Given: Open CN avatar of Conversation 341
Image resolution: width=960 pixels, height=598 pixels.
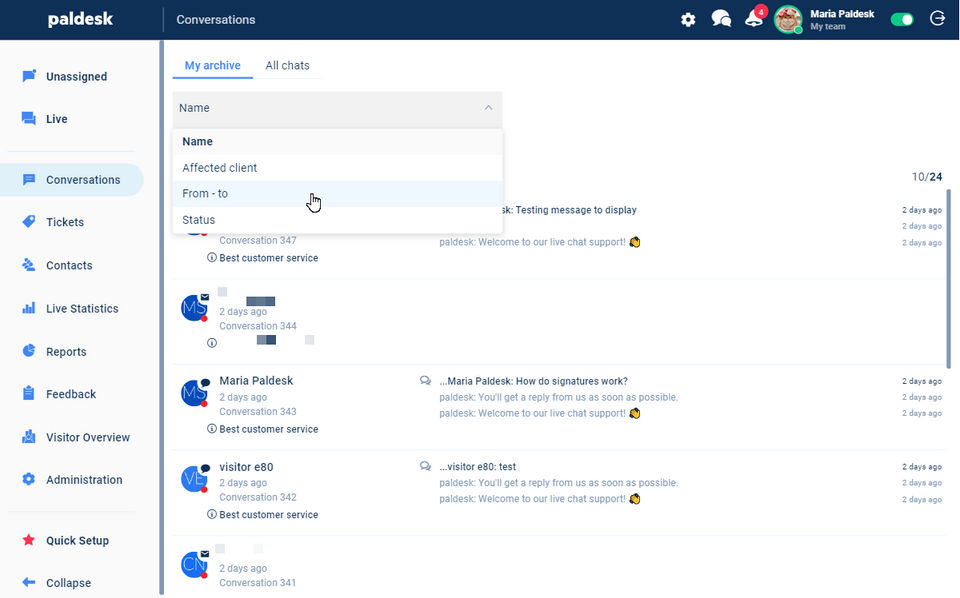Looking at the screenshot, I should click(194, 564).
